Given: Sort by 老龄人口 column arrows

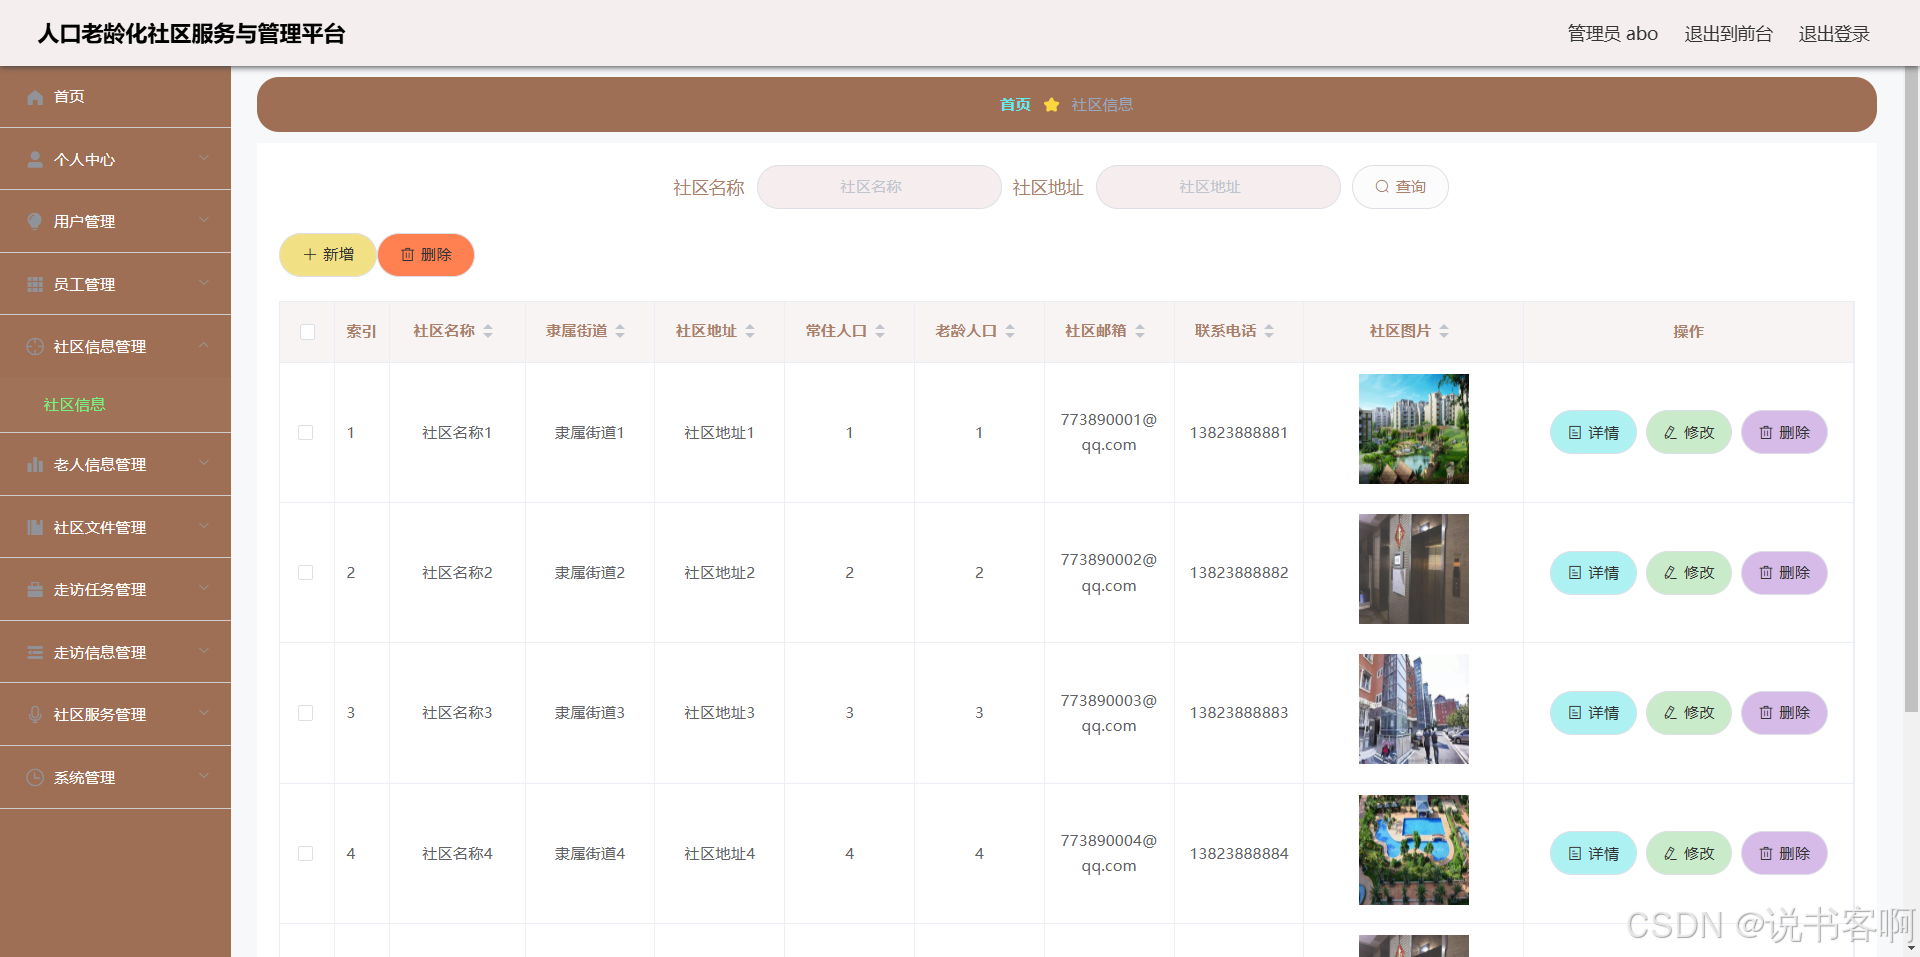Looking at the screenshot, I should pyautogui.click(x=1010, y=331).
